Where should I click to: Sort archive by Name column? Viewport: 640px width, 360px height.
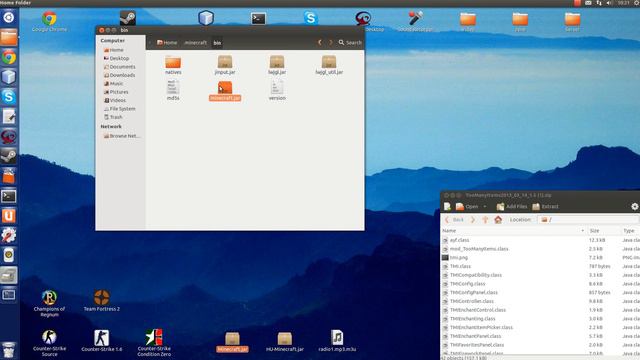[x=513, y=231]
